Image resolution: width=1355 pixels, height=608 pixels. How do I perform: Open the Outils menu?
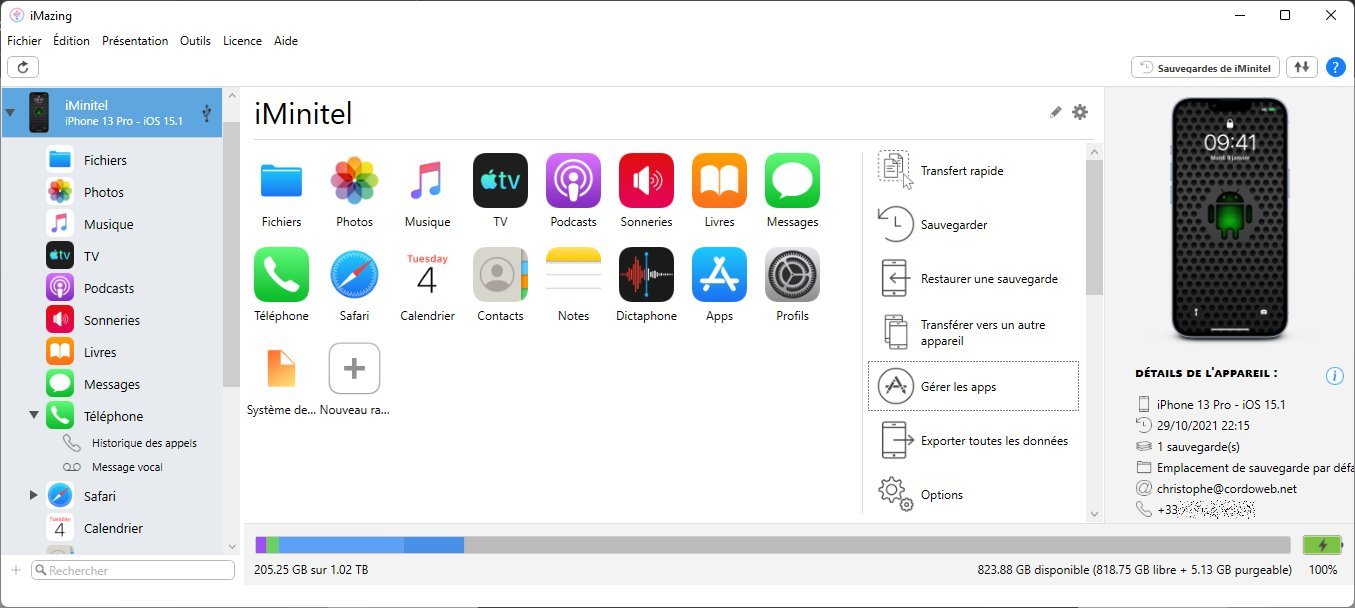[x=195, y=41]
